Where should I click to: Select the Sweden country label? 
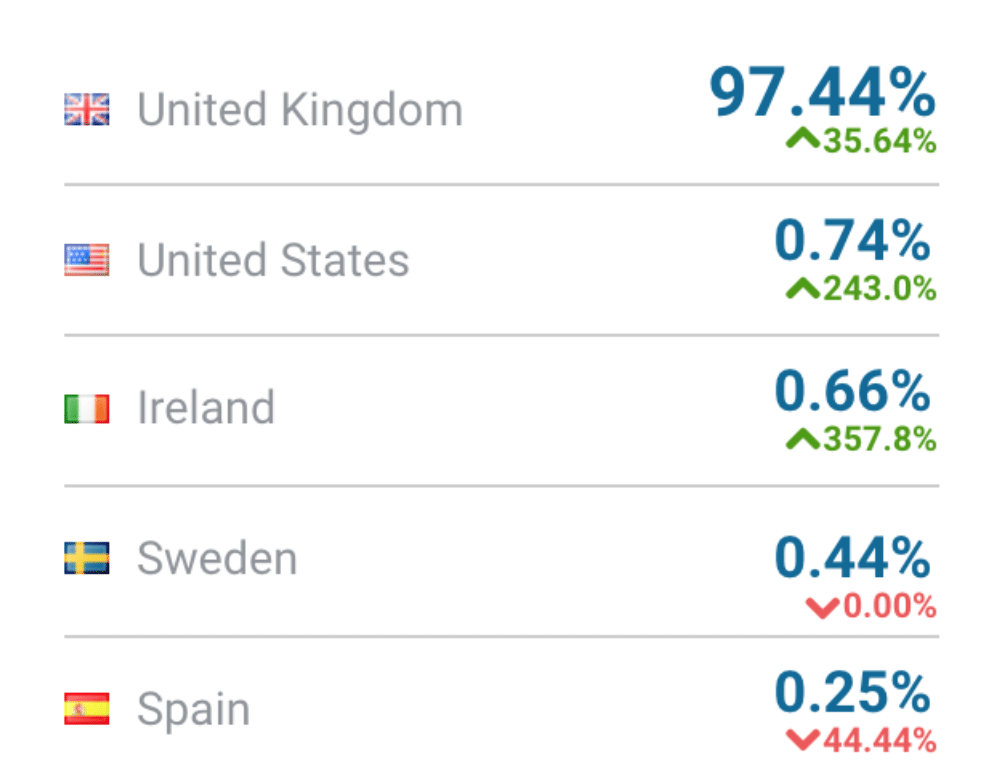(217, 558)
